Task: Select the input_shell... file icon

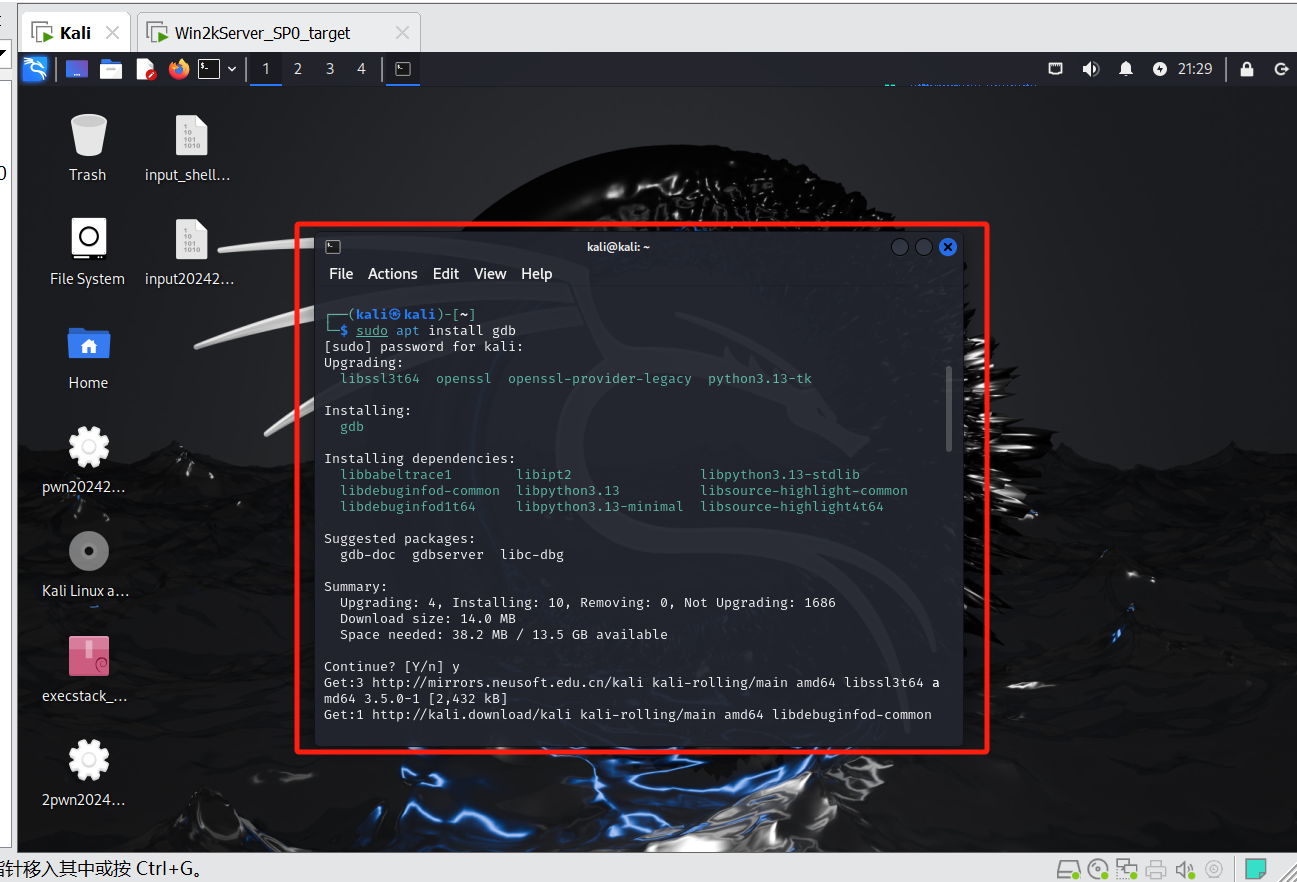Action: (189, 148)
